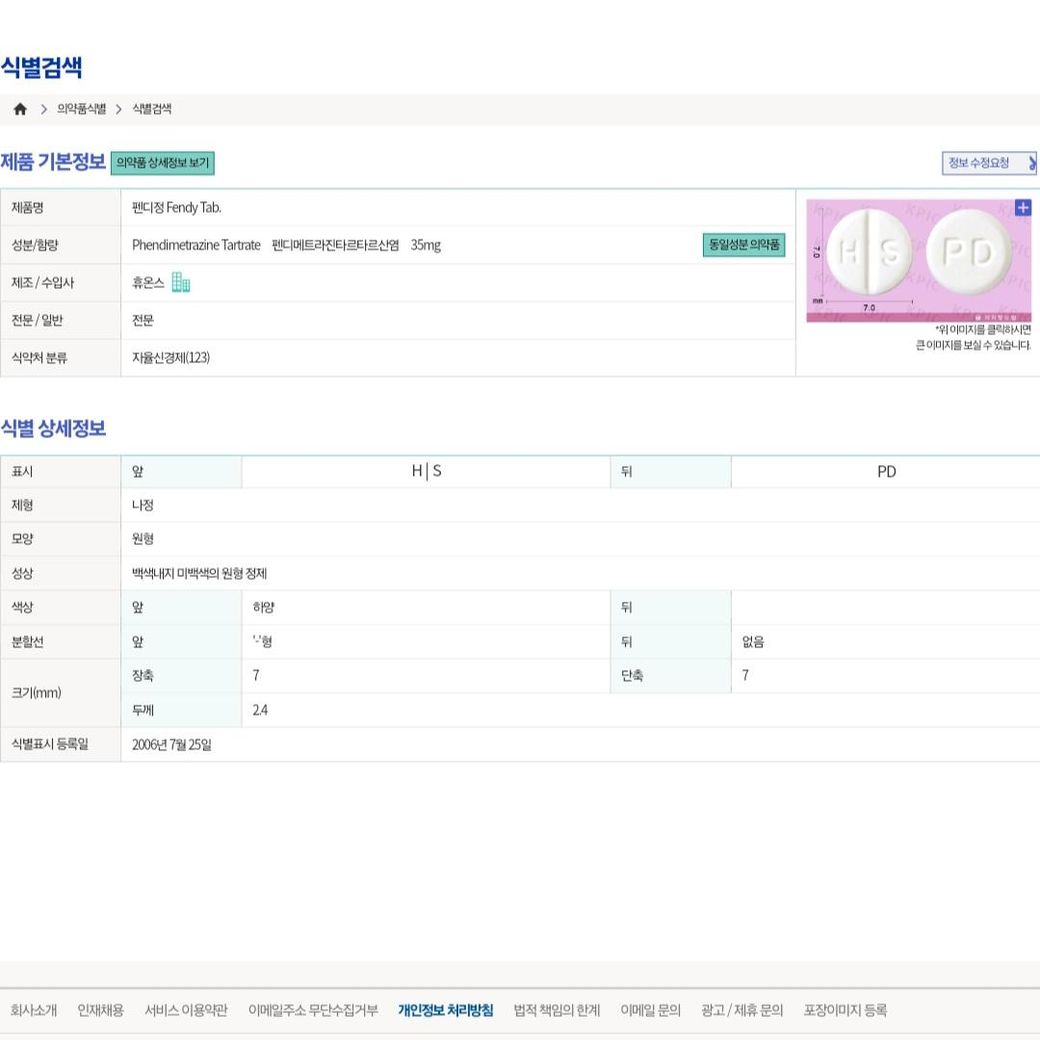The image size is (1040, 1040).
Task: Open the 회사소개 footer link
Action: [33, 1010]
